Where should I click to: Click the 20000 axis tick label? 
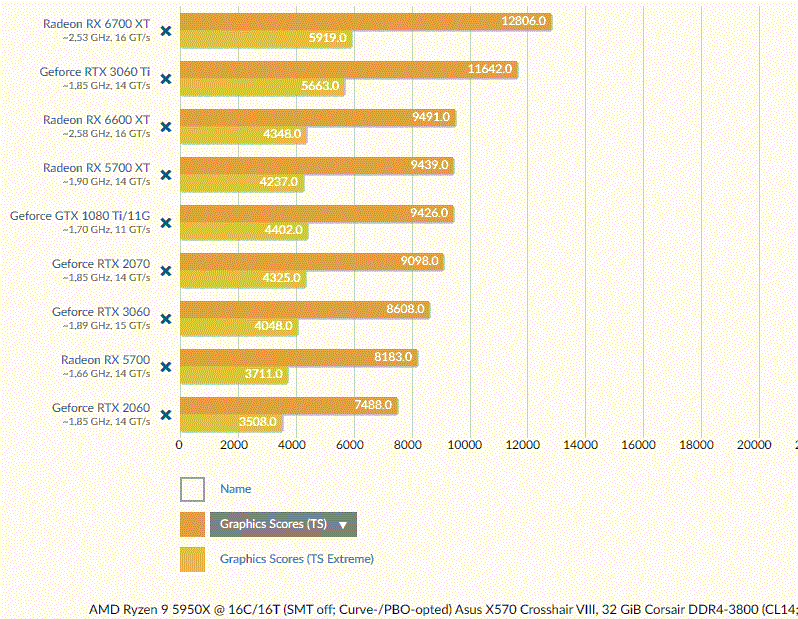click(754, 445)
